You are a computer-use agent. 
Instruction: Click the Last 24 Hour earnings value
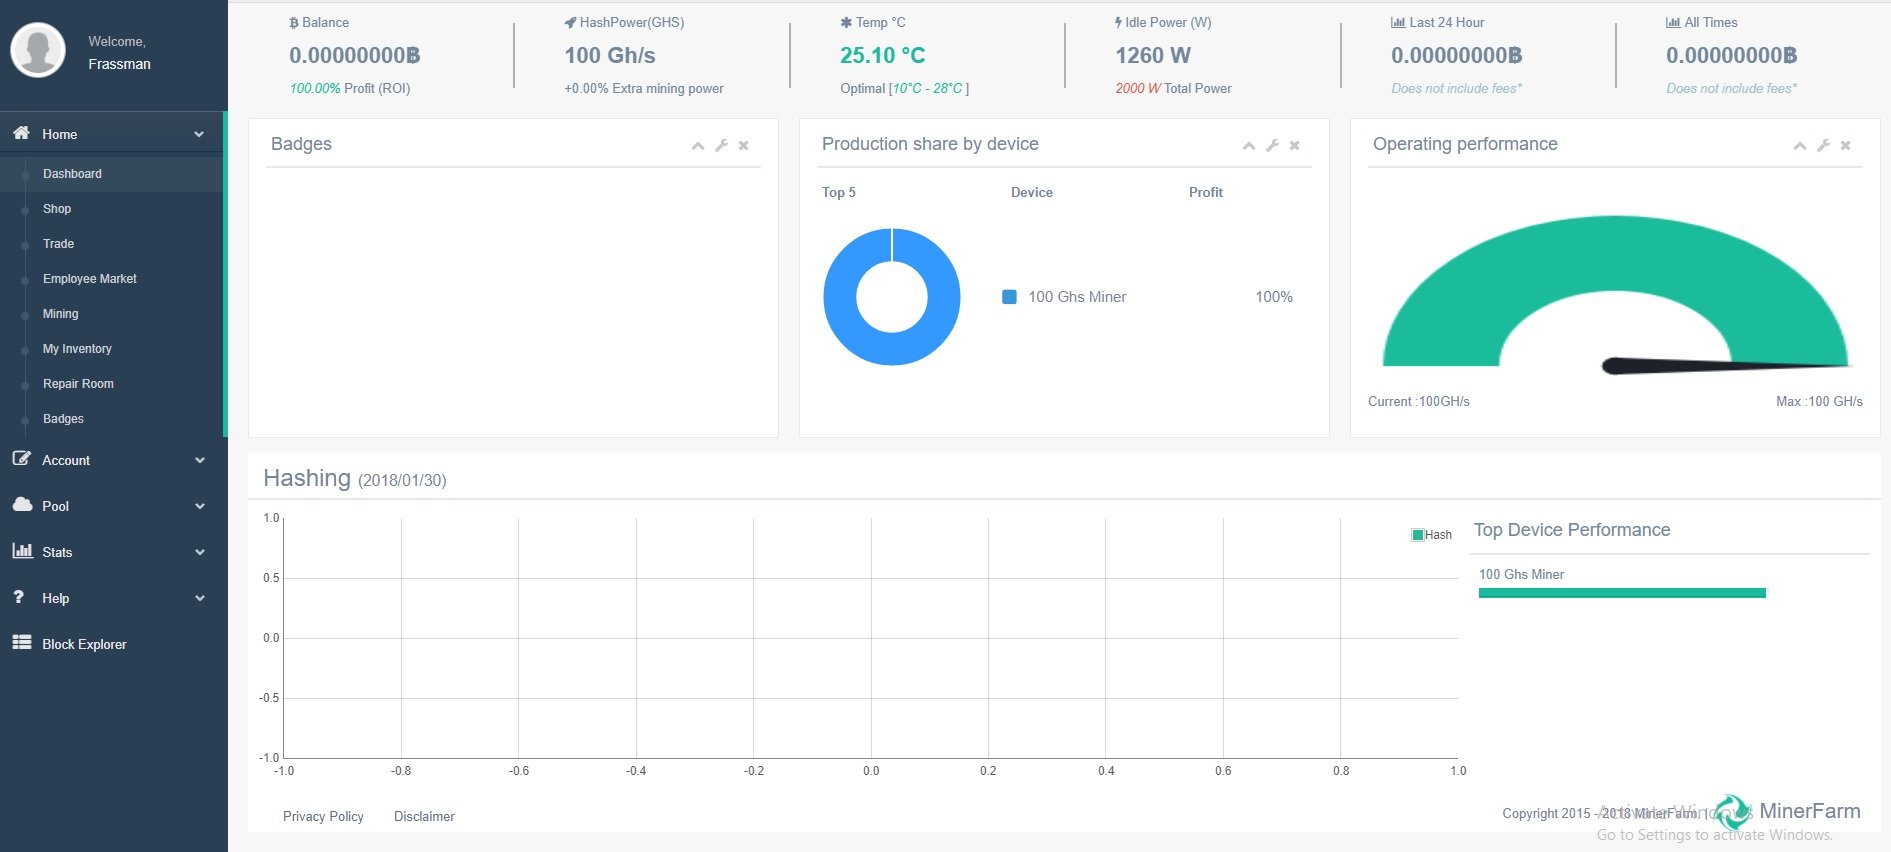click(x=1457, y=55)
